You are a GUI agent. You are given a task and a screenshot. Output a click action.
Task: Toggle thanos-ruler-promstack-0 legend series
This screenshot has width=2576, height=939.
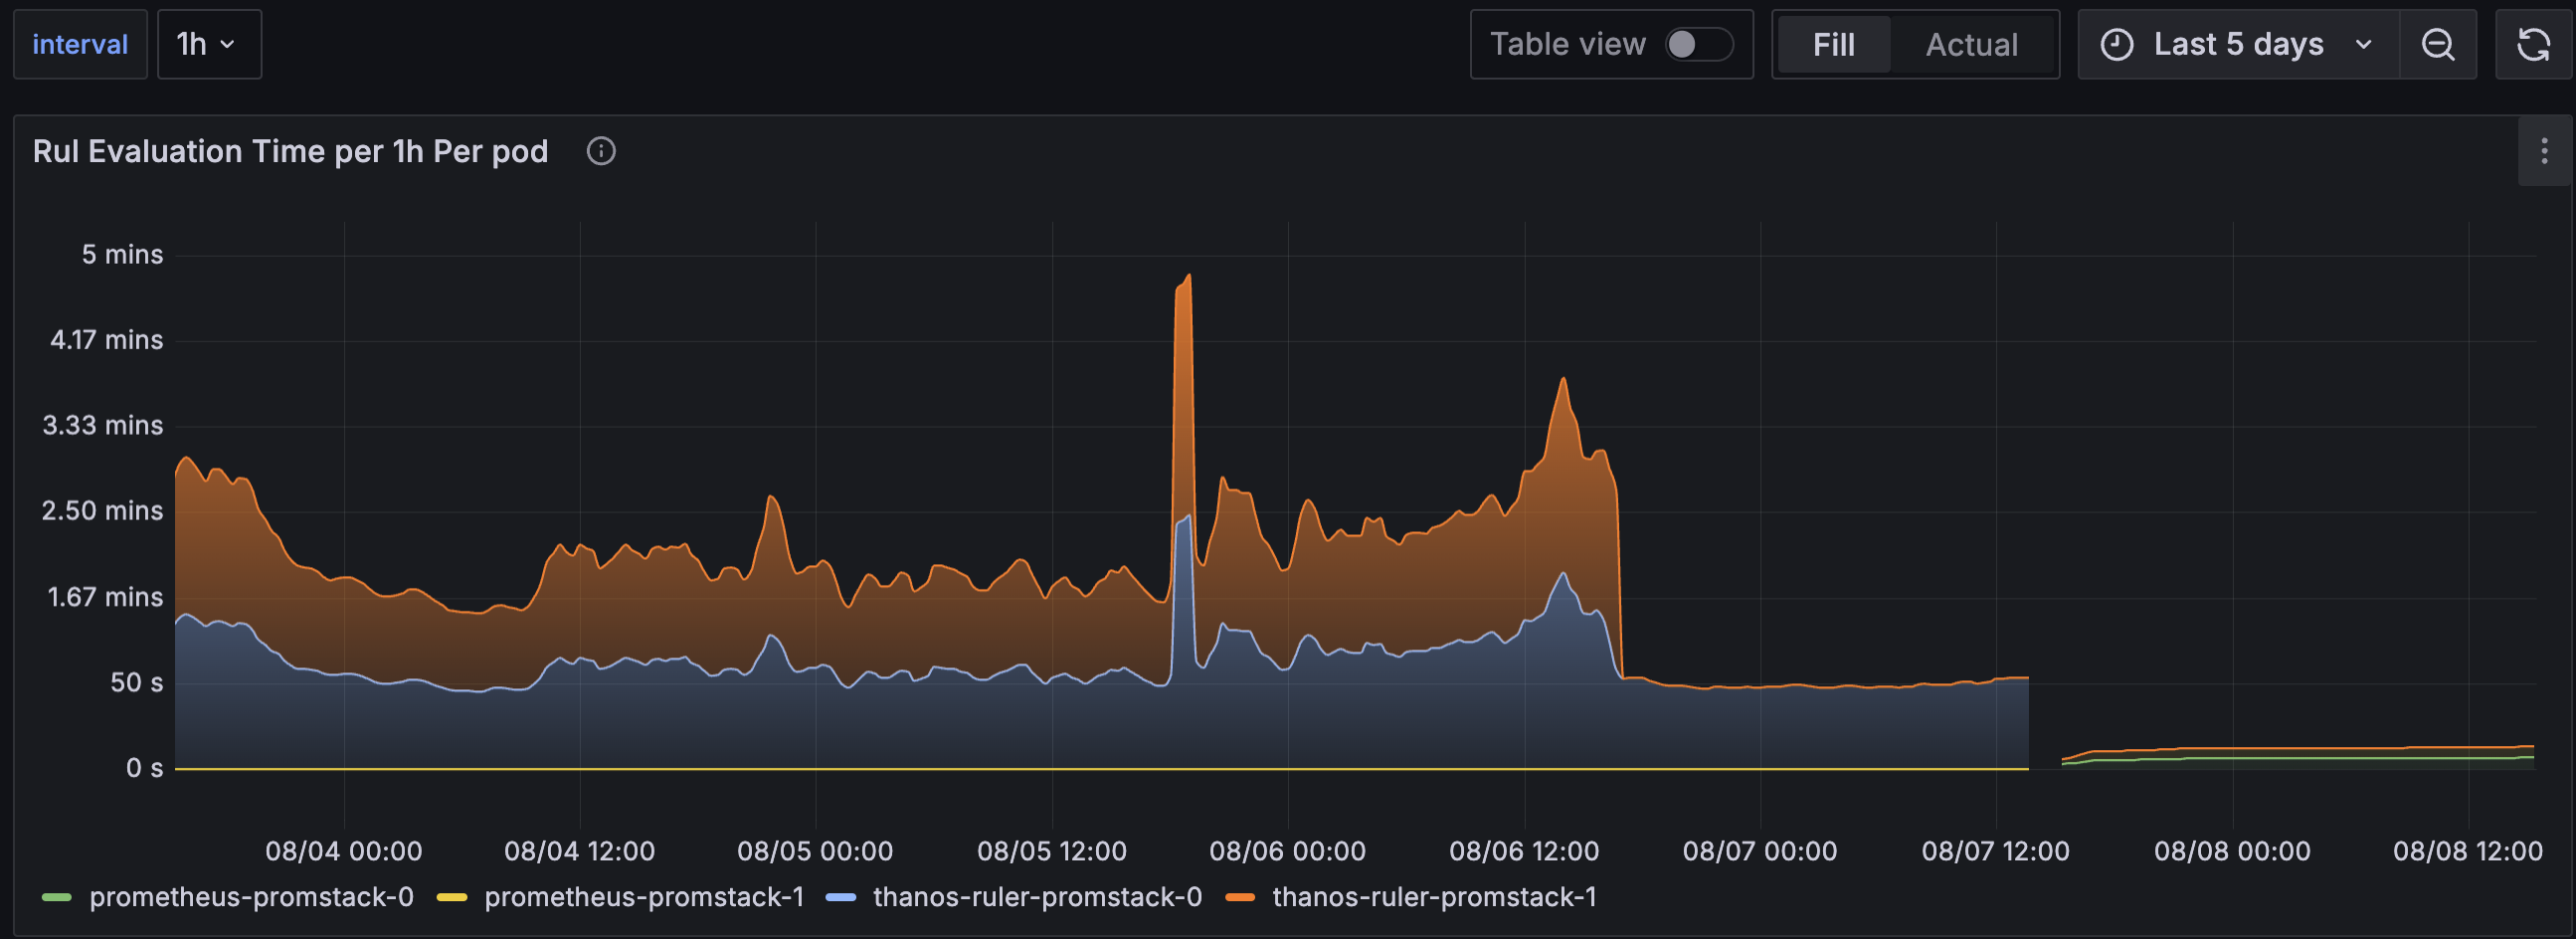pyautogui.click(x=1037, y=897)
